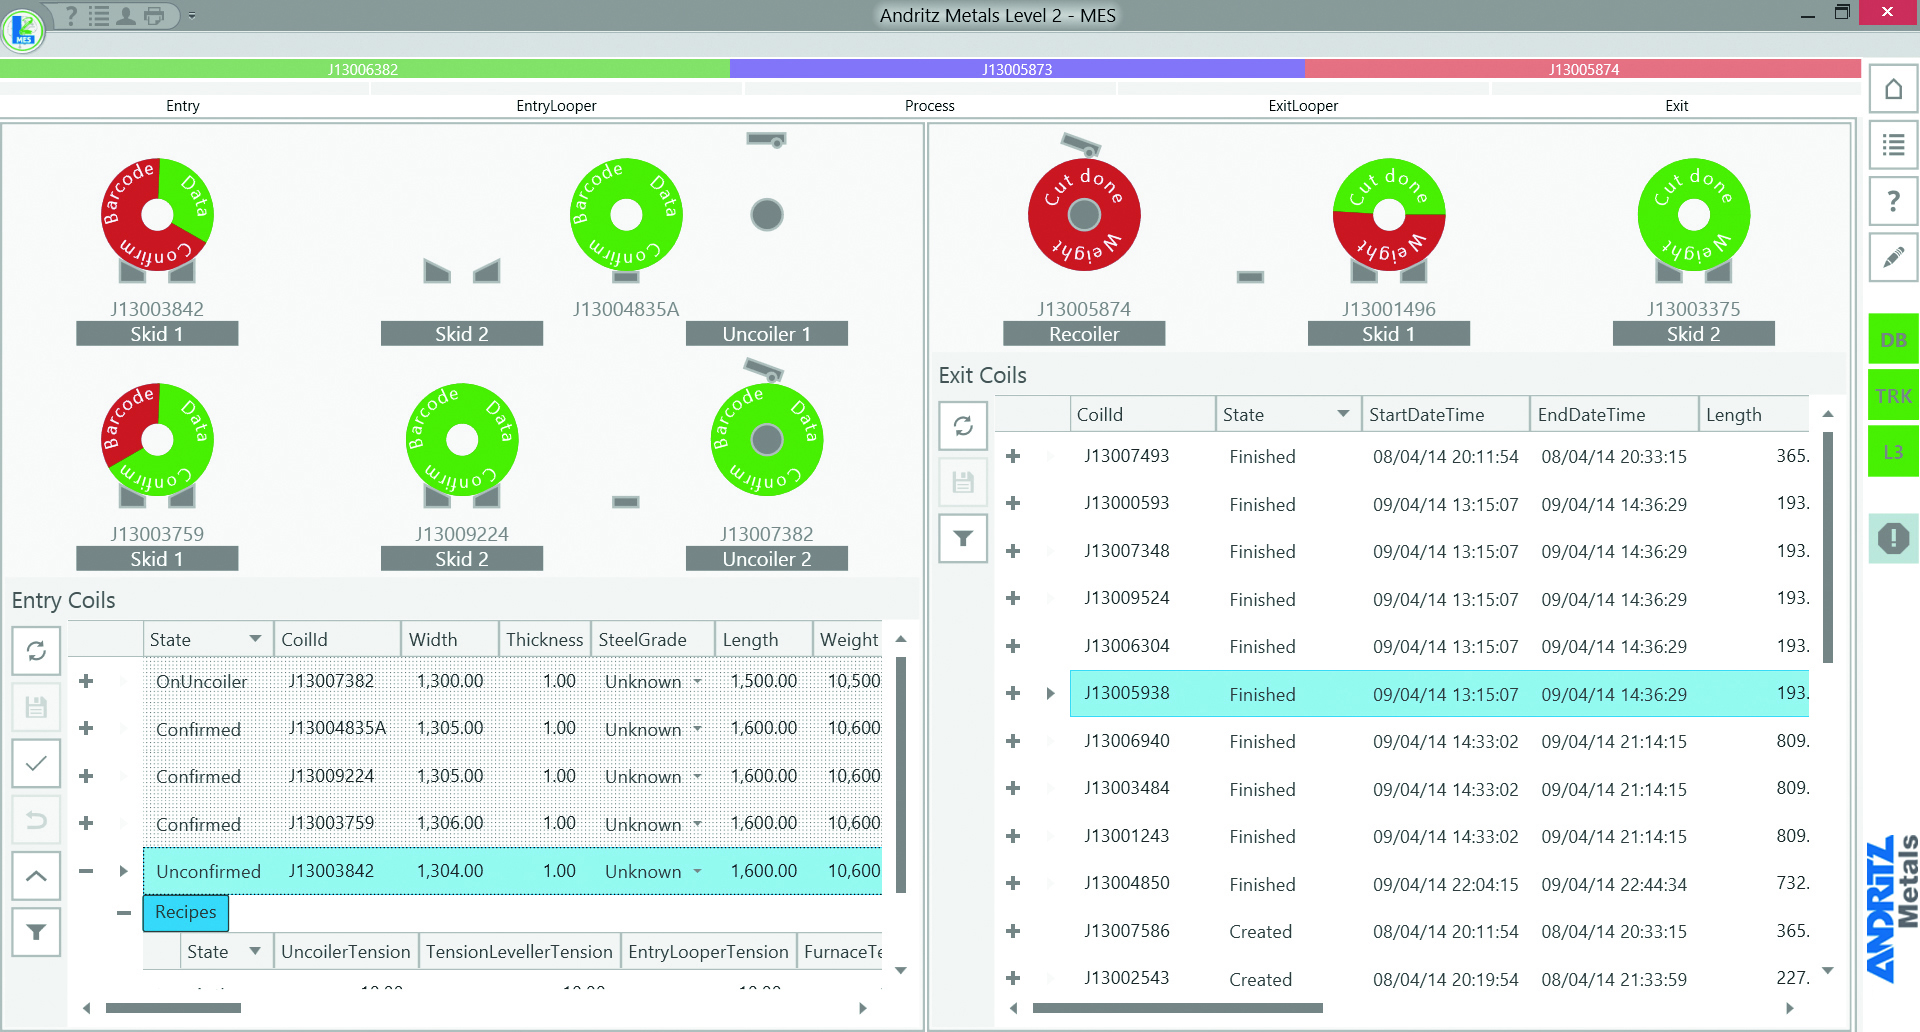Open State filter dropdown in Entry Coils
Viewport: 1920px width, 1032px height.
click(256, 639)
